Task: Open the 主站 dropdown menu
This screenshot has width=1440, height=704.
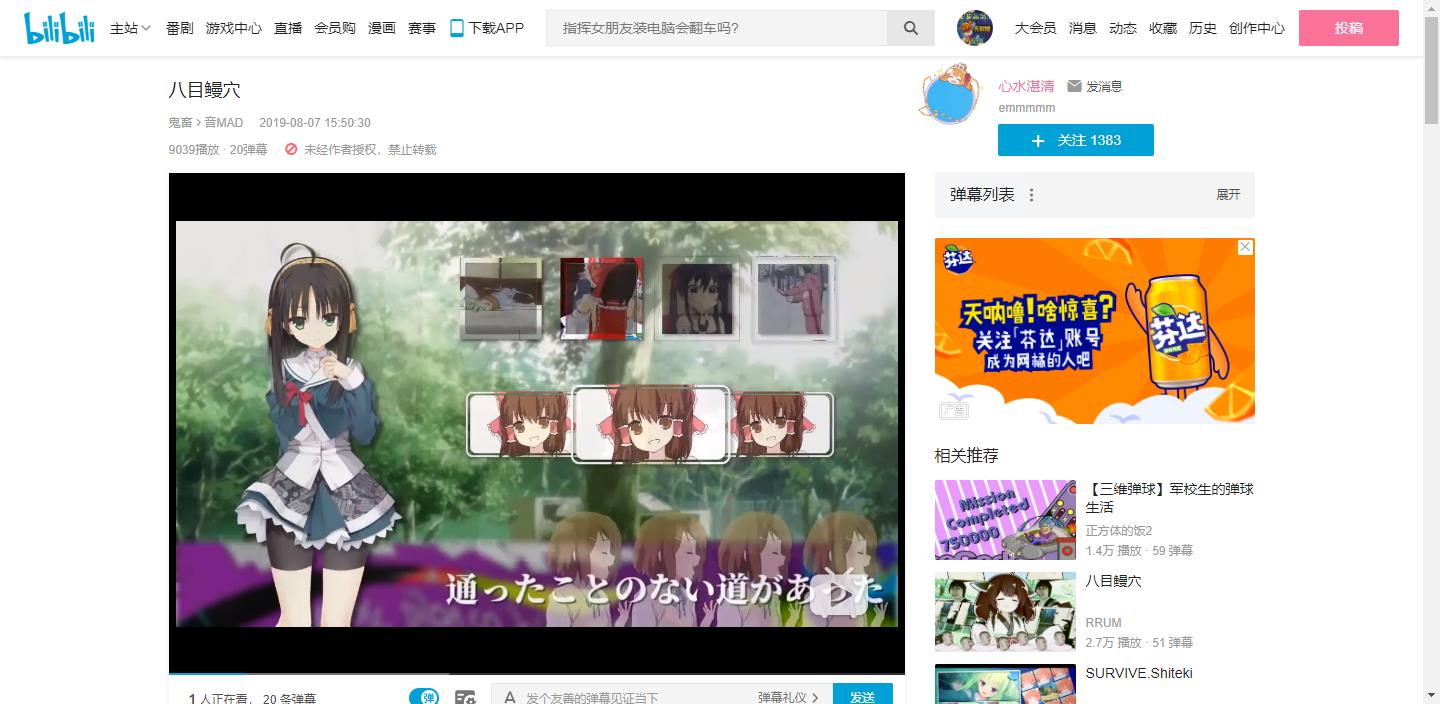Action: click(130, 28)
